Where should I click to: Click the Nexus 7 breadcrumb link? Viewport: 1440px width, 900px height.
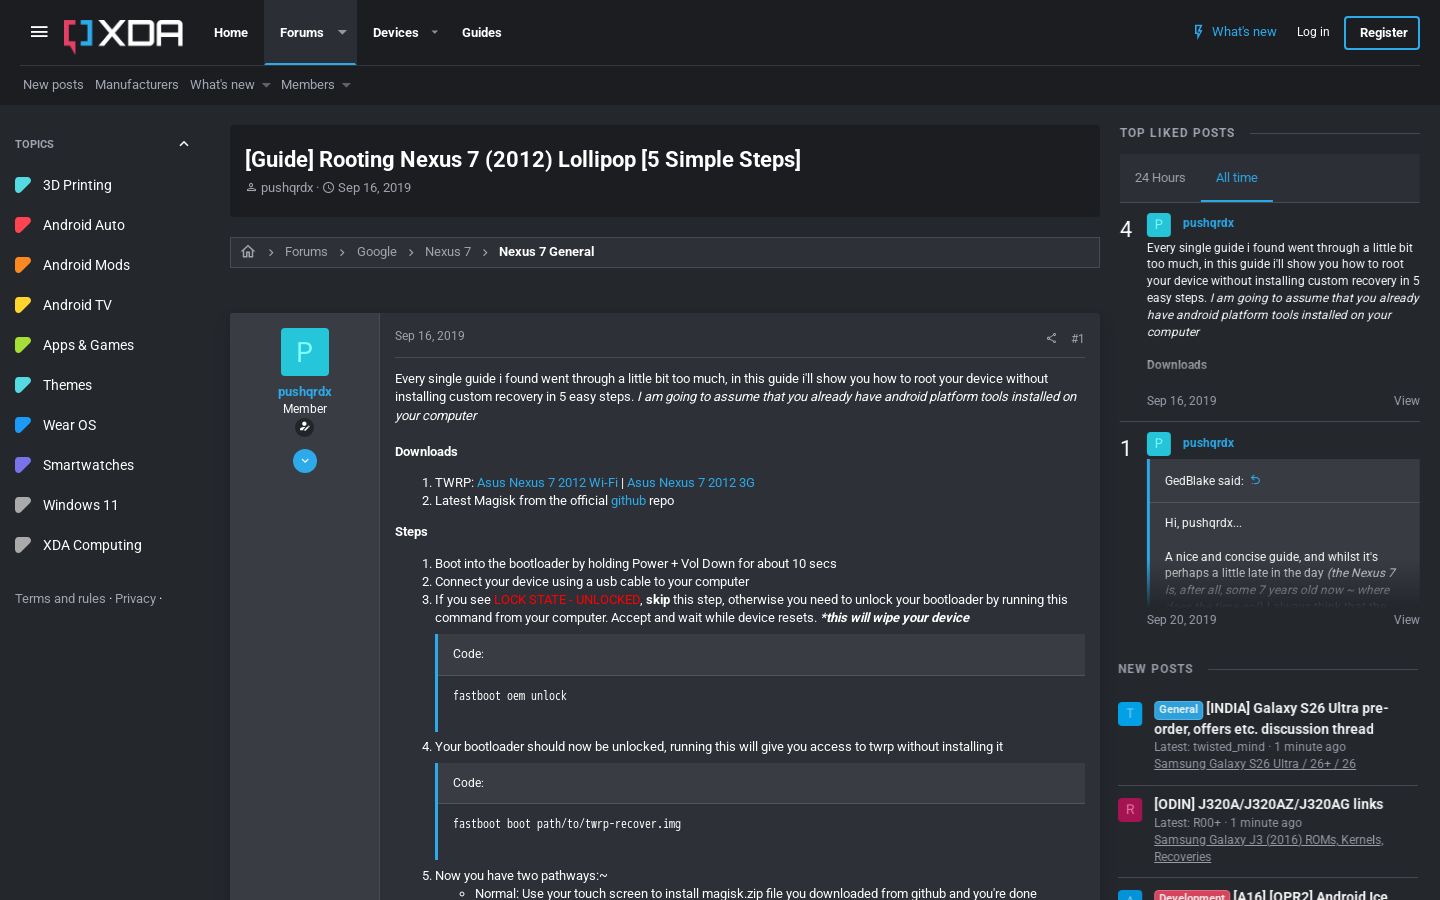click(448, 252)
